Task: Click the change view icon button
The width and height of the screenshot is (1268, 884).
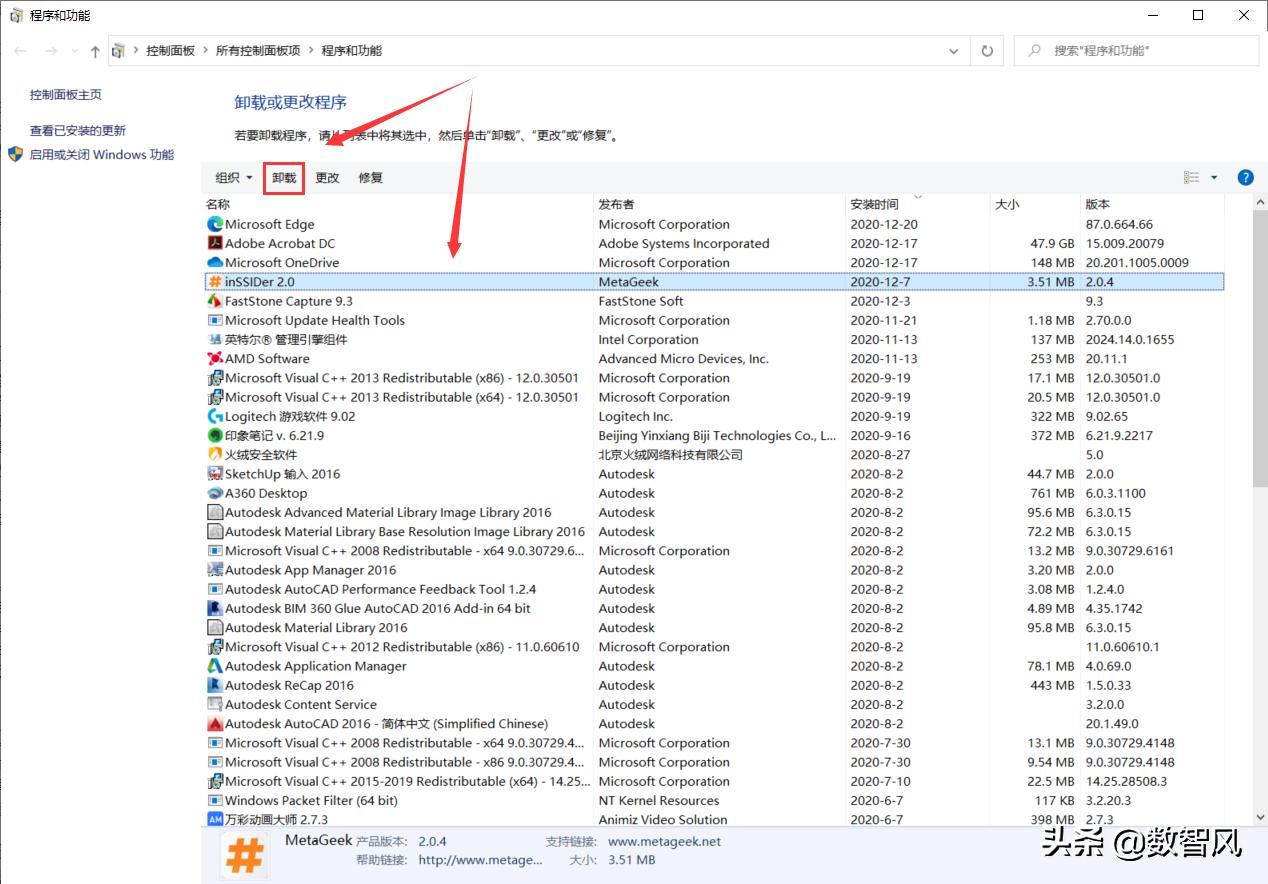Action: pyautogui.click(x=1191, y=177)
